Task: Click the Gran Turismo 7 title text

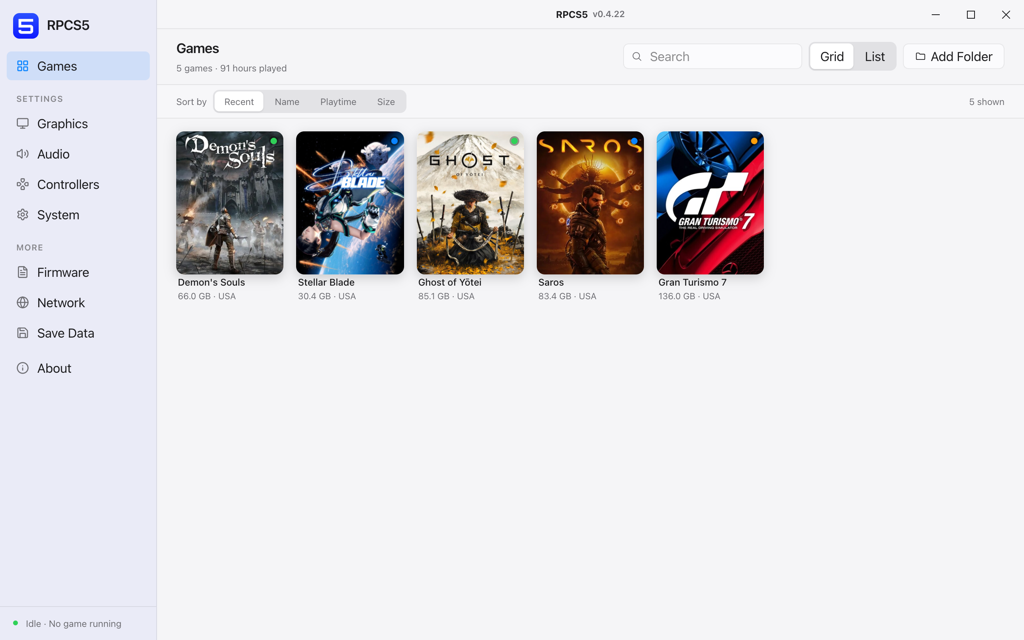Action: 692,282
